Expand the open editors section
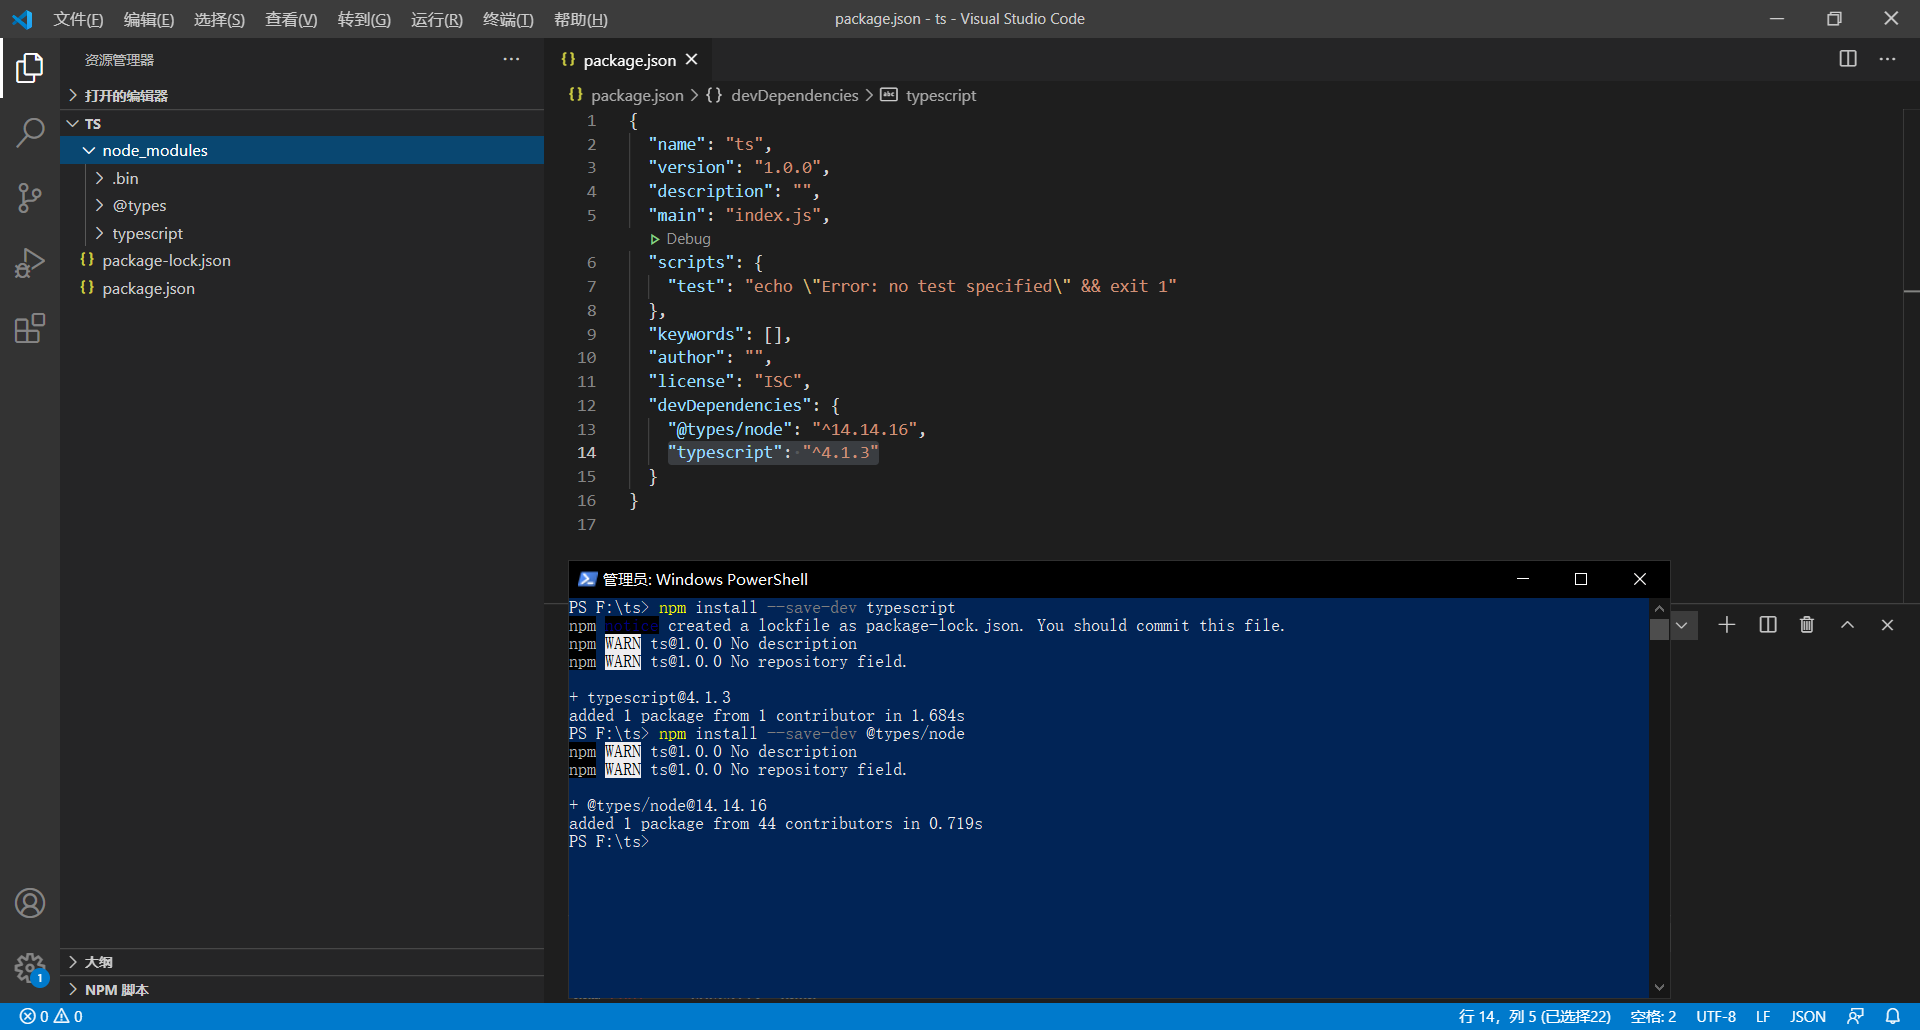1920x1030 pixels. point(302,95)
